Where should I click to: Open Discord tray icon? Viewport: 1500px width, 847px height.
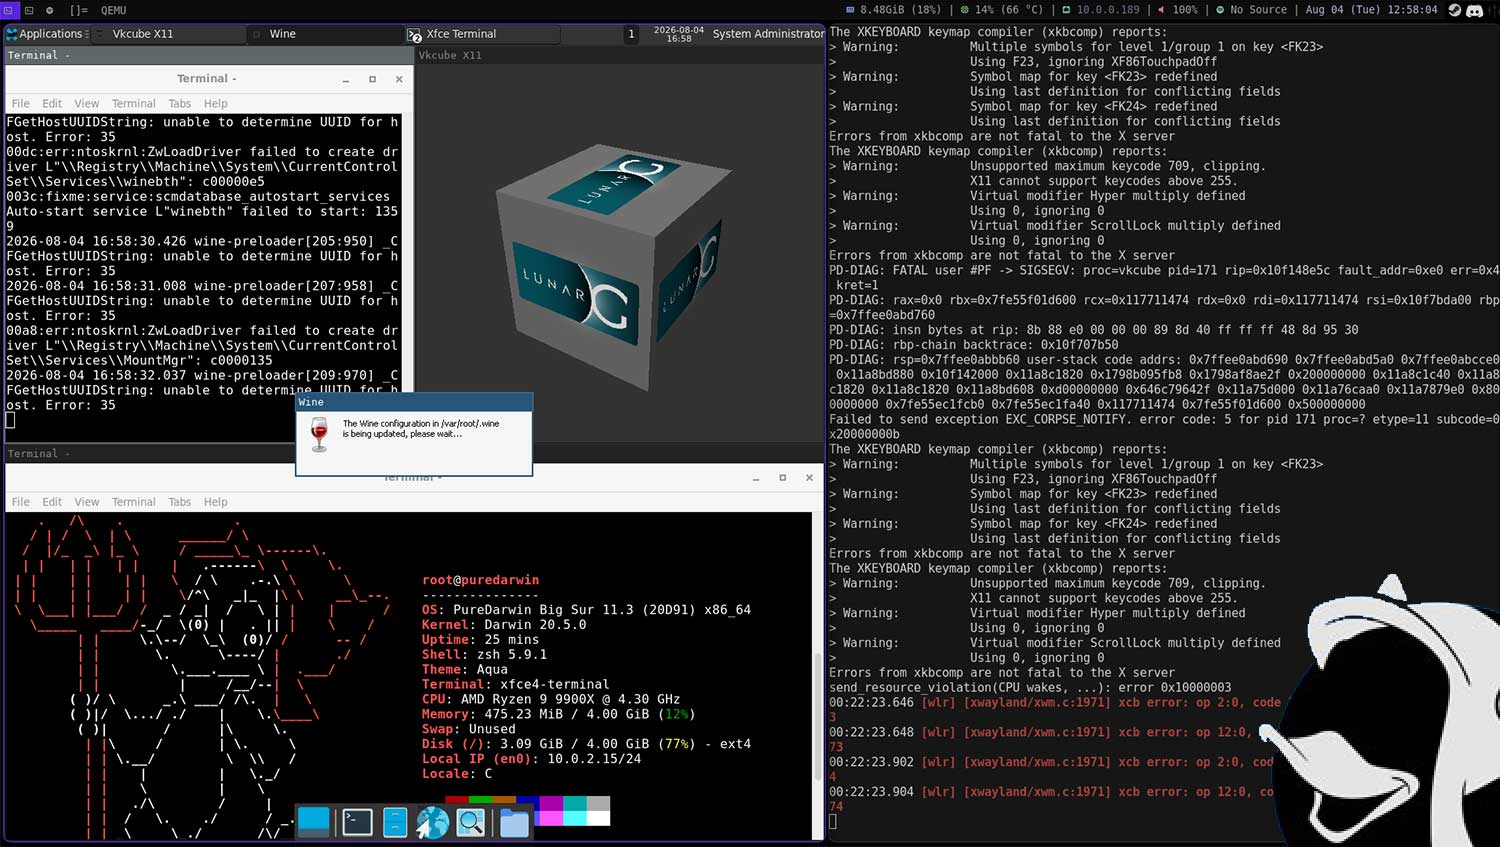pos(1475,10)
